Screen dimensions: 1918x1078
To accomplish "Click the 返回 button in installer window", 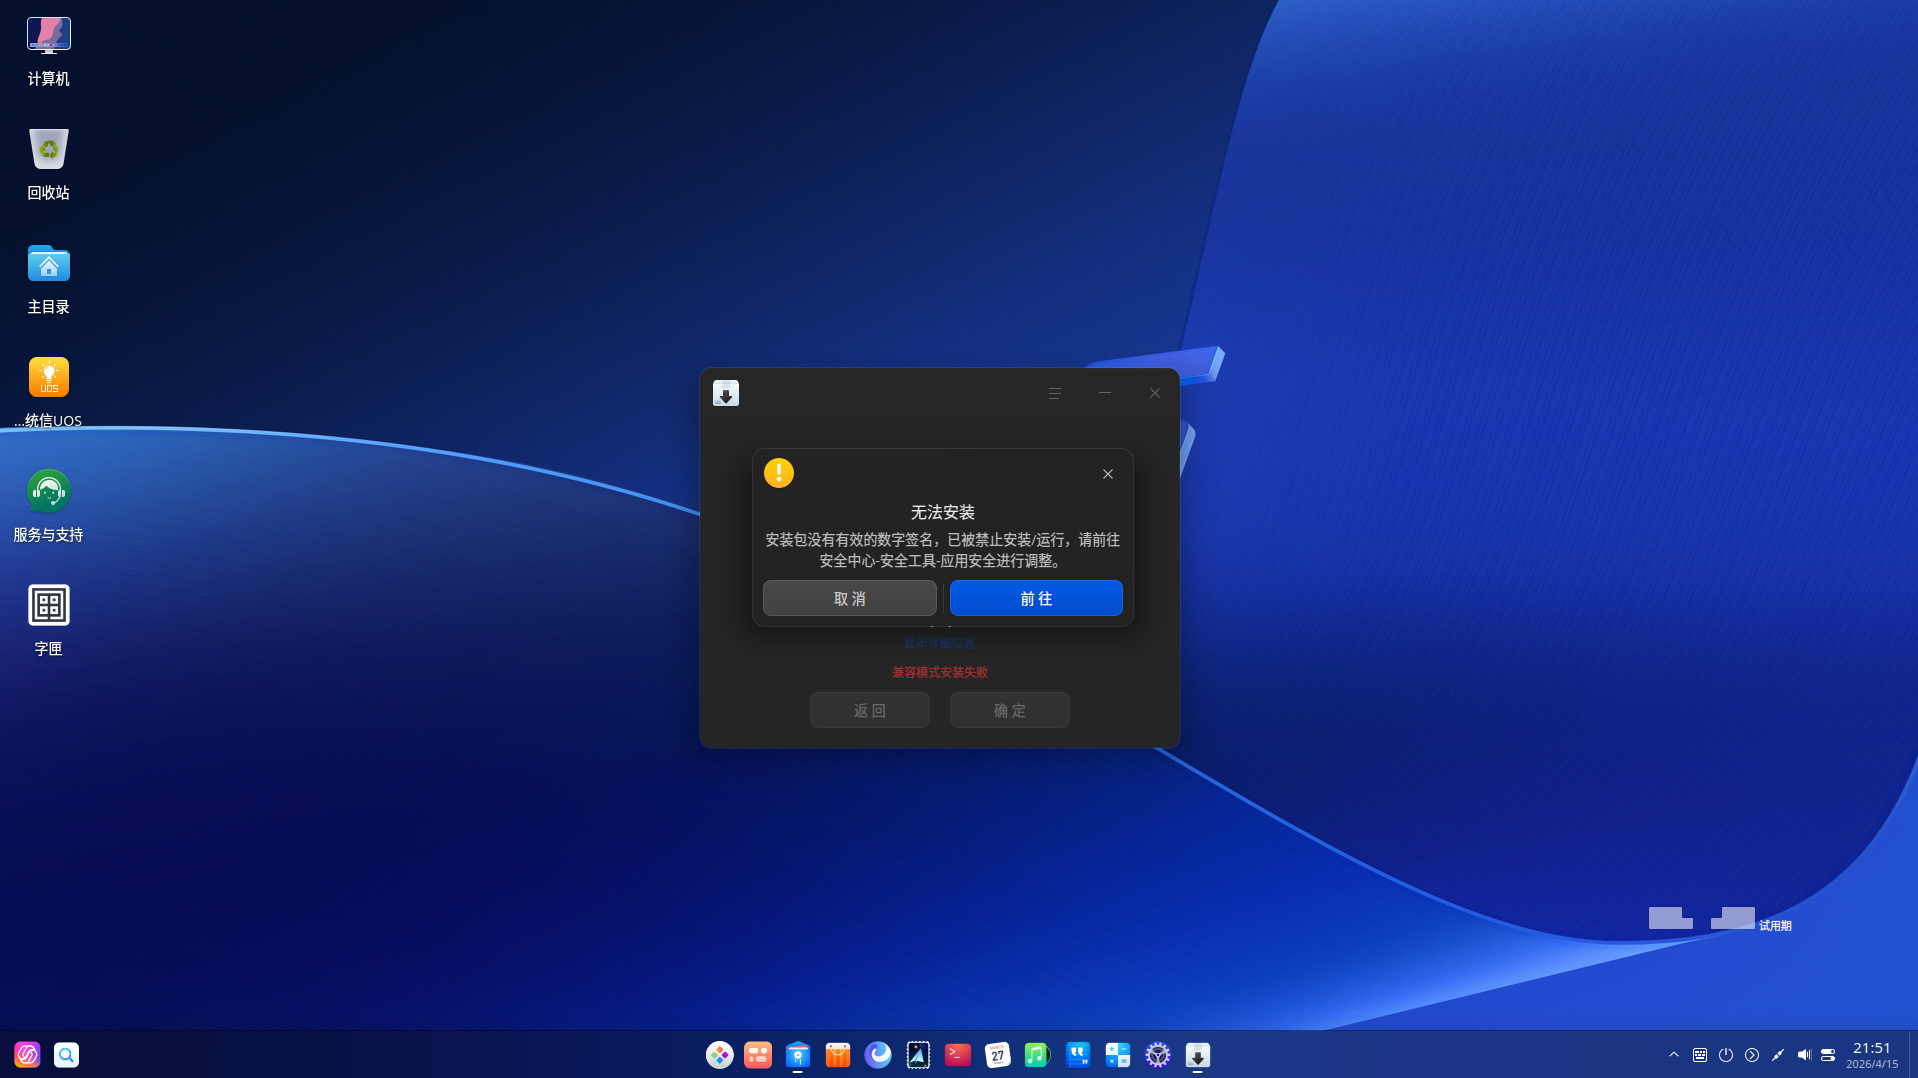I will click(x=870, y=710).
